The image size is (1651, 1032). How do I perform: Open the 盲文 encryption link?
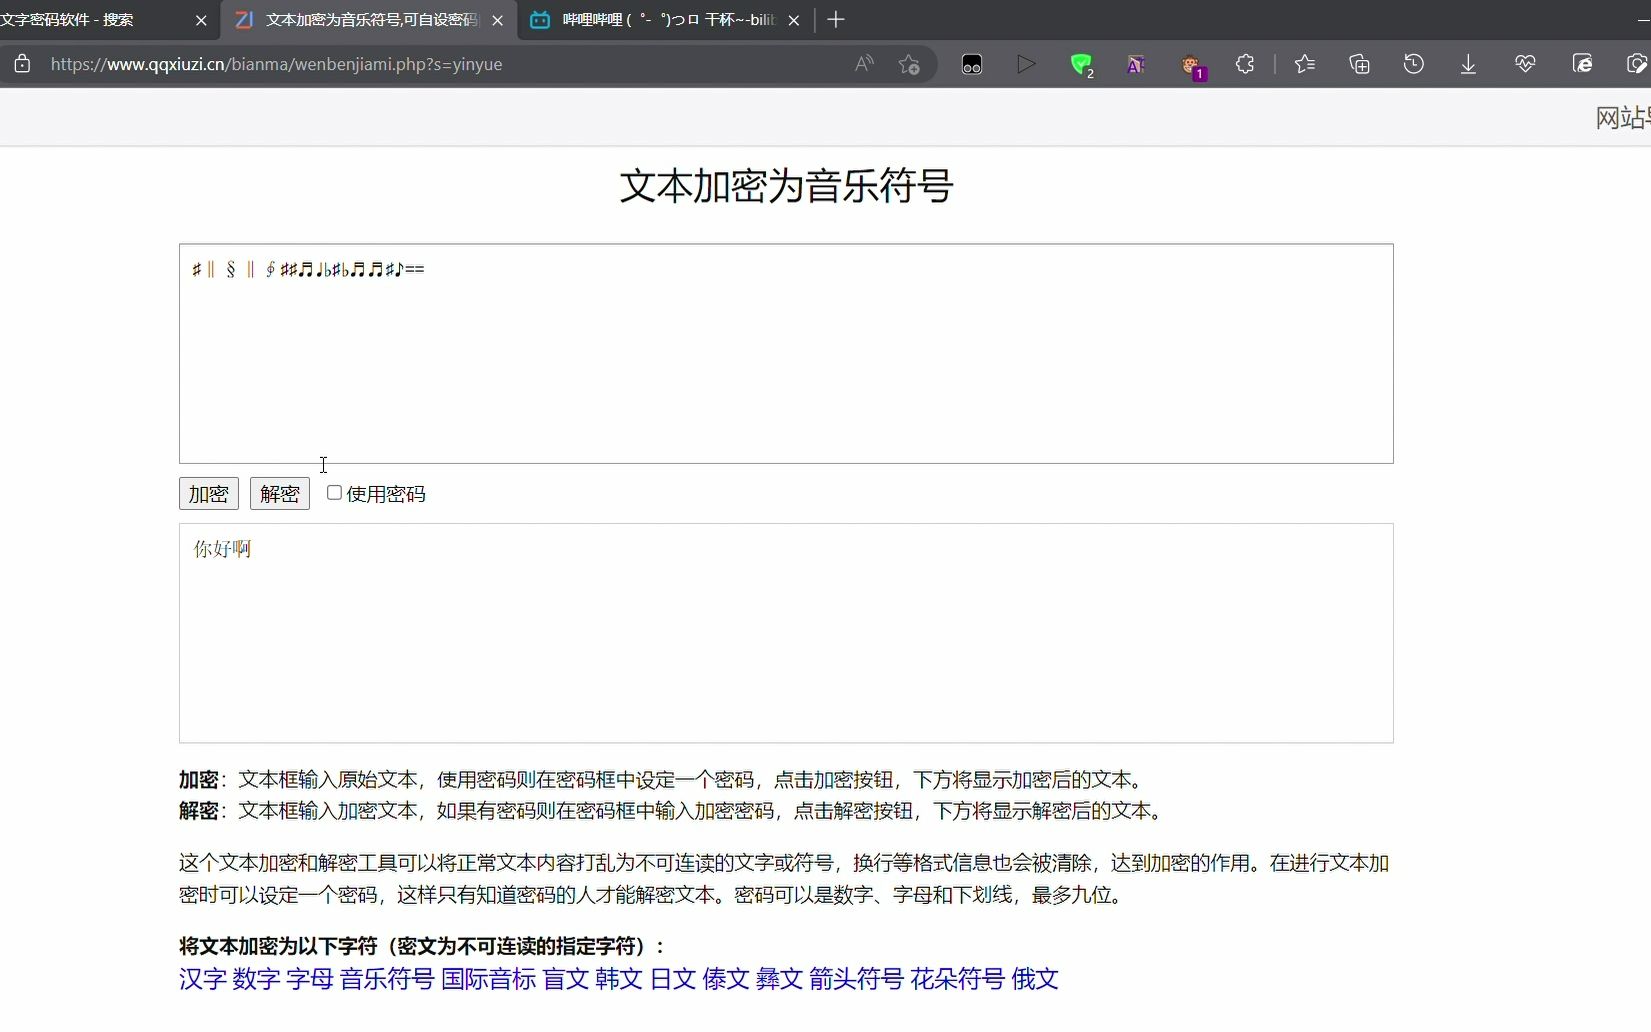pyautogui.click(x=566, y=979)
